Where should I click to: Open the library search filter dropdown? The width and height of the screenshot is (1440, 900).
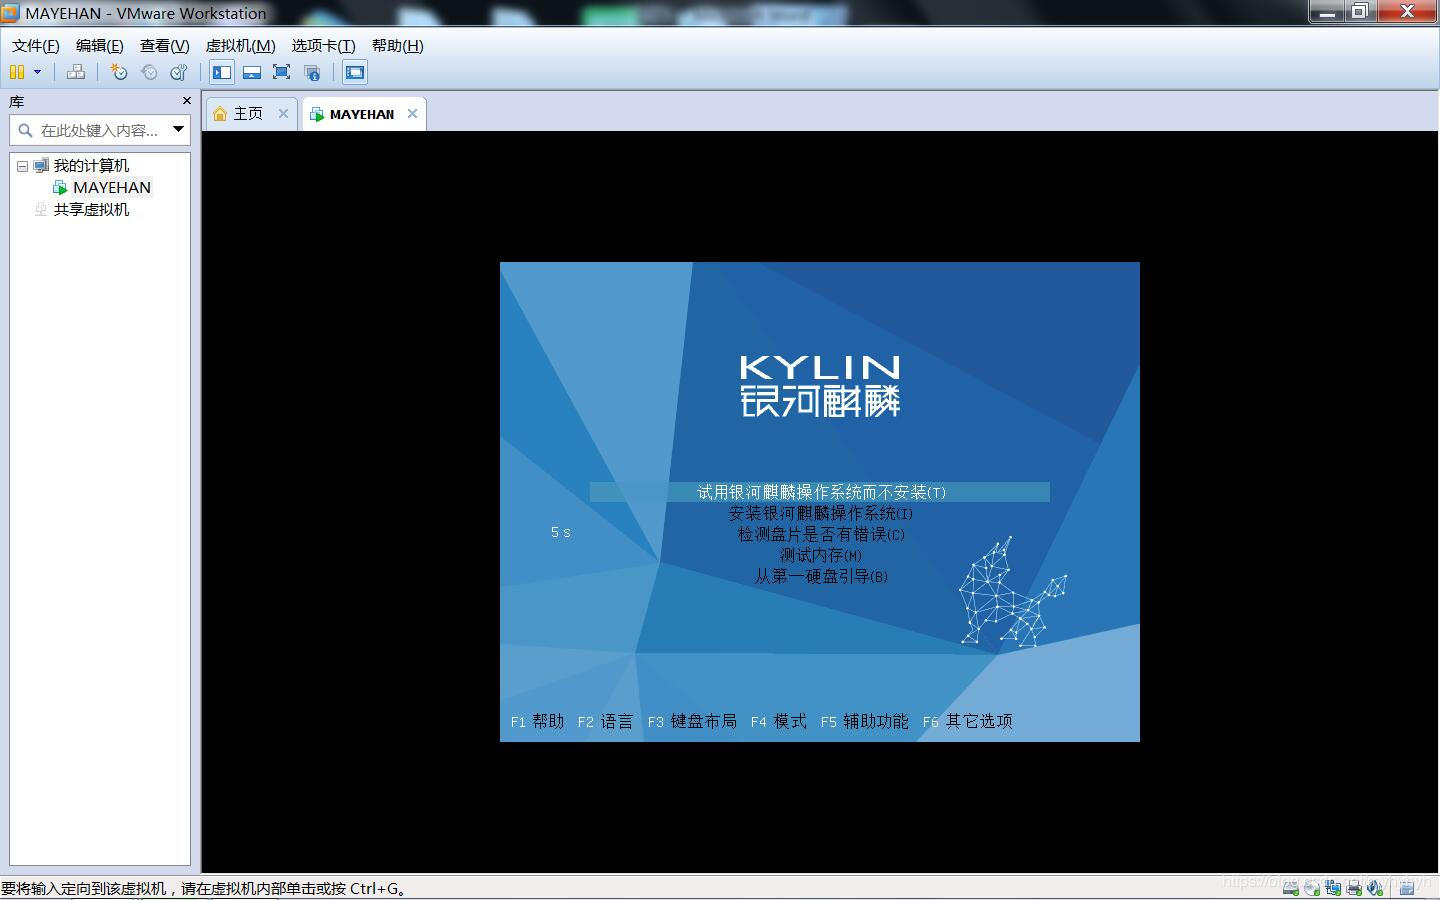click(x=178, y=129)
